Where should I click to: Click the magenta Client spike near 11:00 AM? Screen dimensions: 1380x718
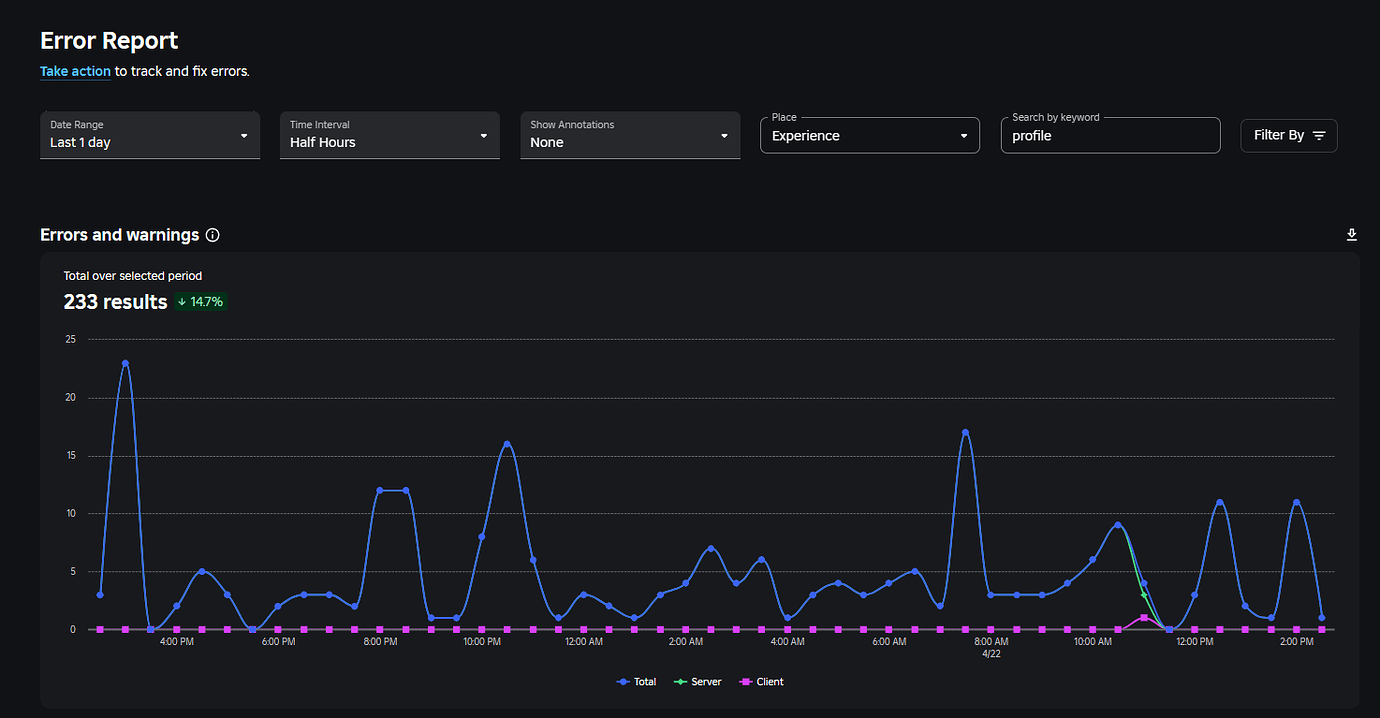pyautogui.click(x=1145, y=618)
